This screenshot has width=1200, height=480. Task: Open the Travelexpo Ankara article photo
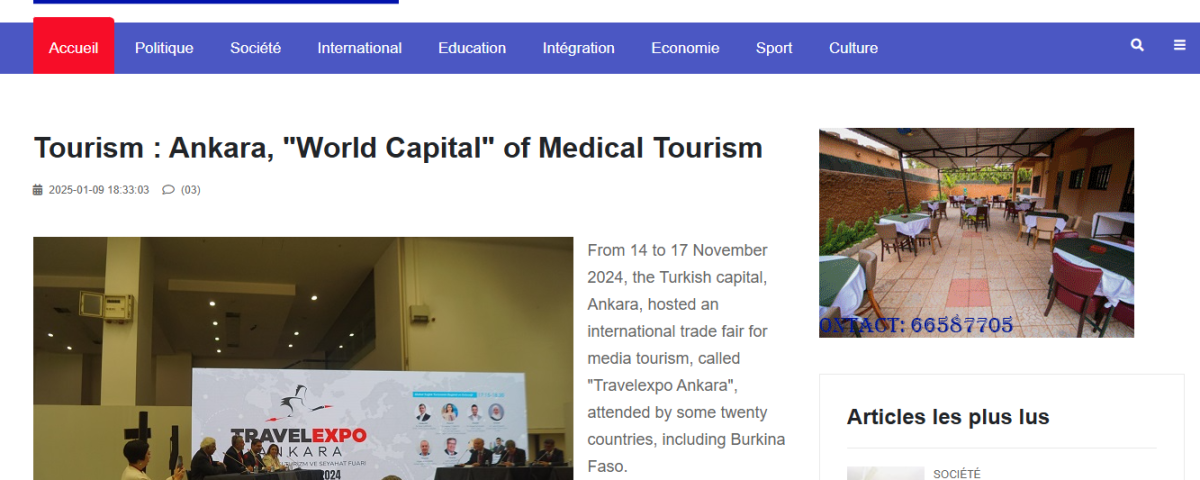tap(303, 358)
